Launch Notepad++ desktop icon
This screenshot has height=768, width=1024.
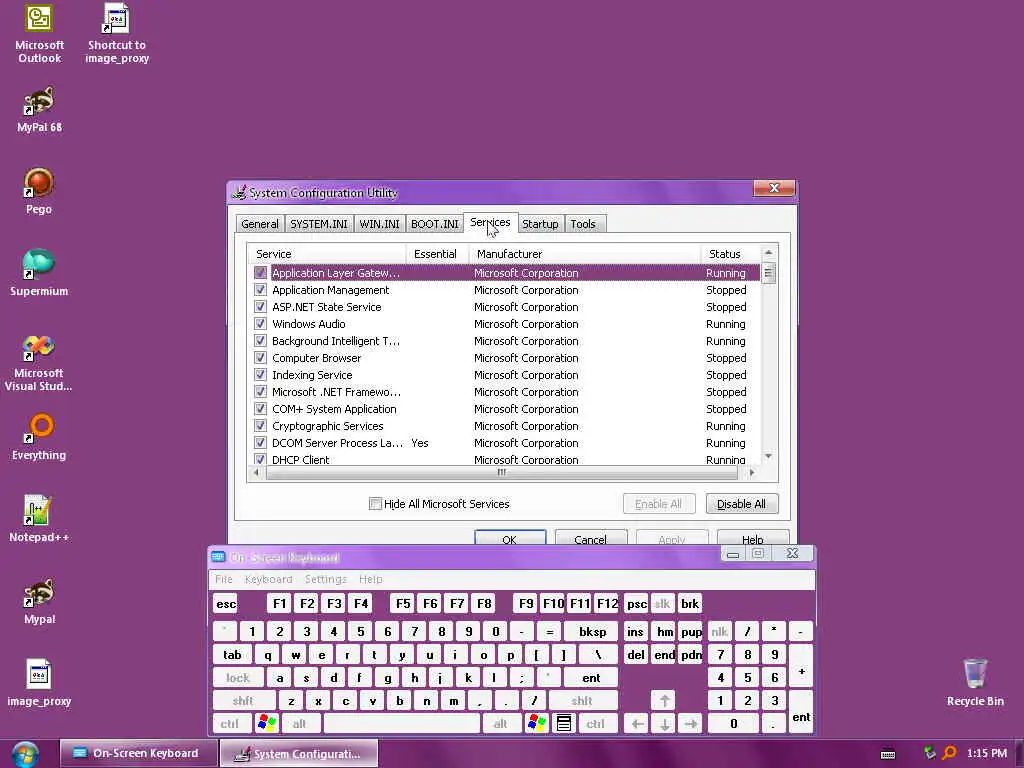click(39, 519)
